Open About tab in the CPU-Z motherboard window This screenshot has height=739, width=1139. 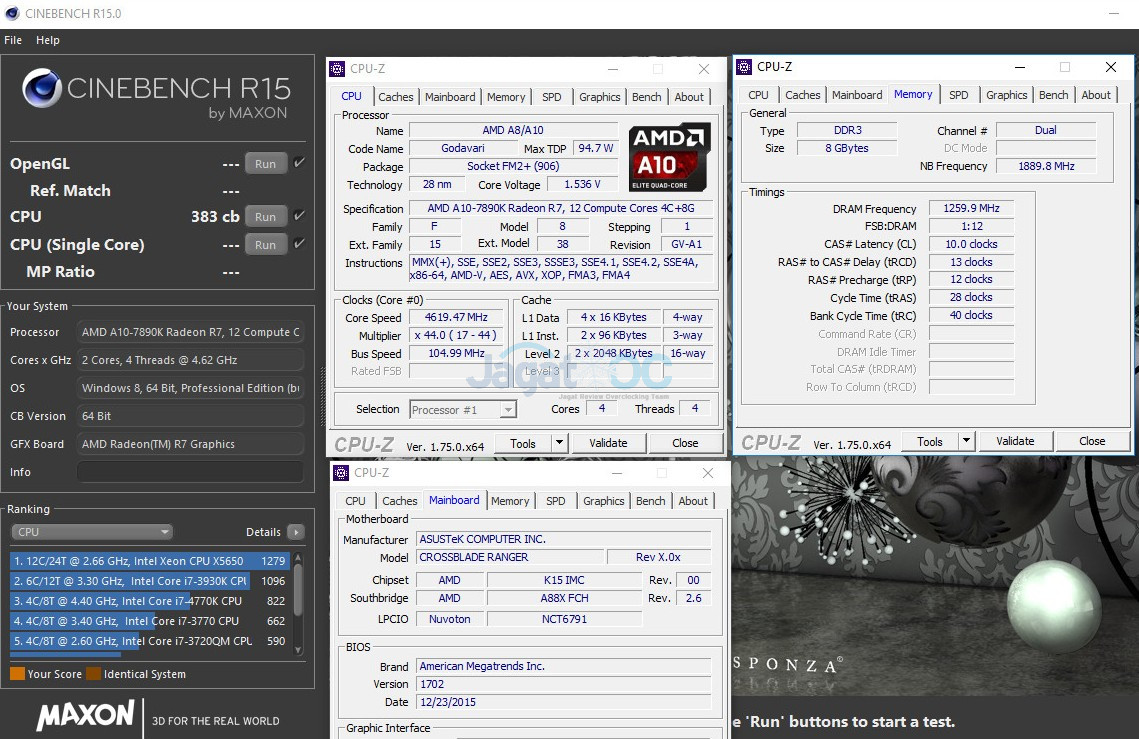tap(693, 501)
